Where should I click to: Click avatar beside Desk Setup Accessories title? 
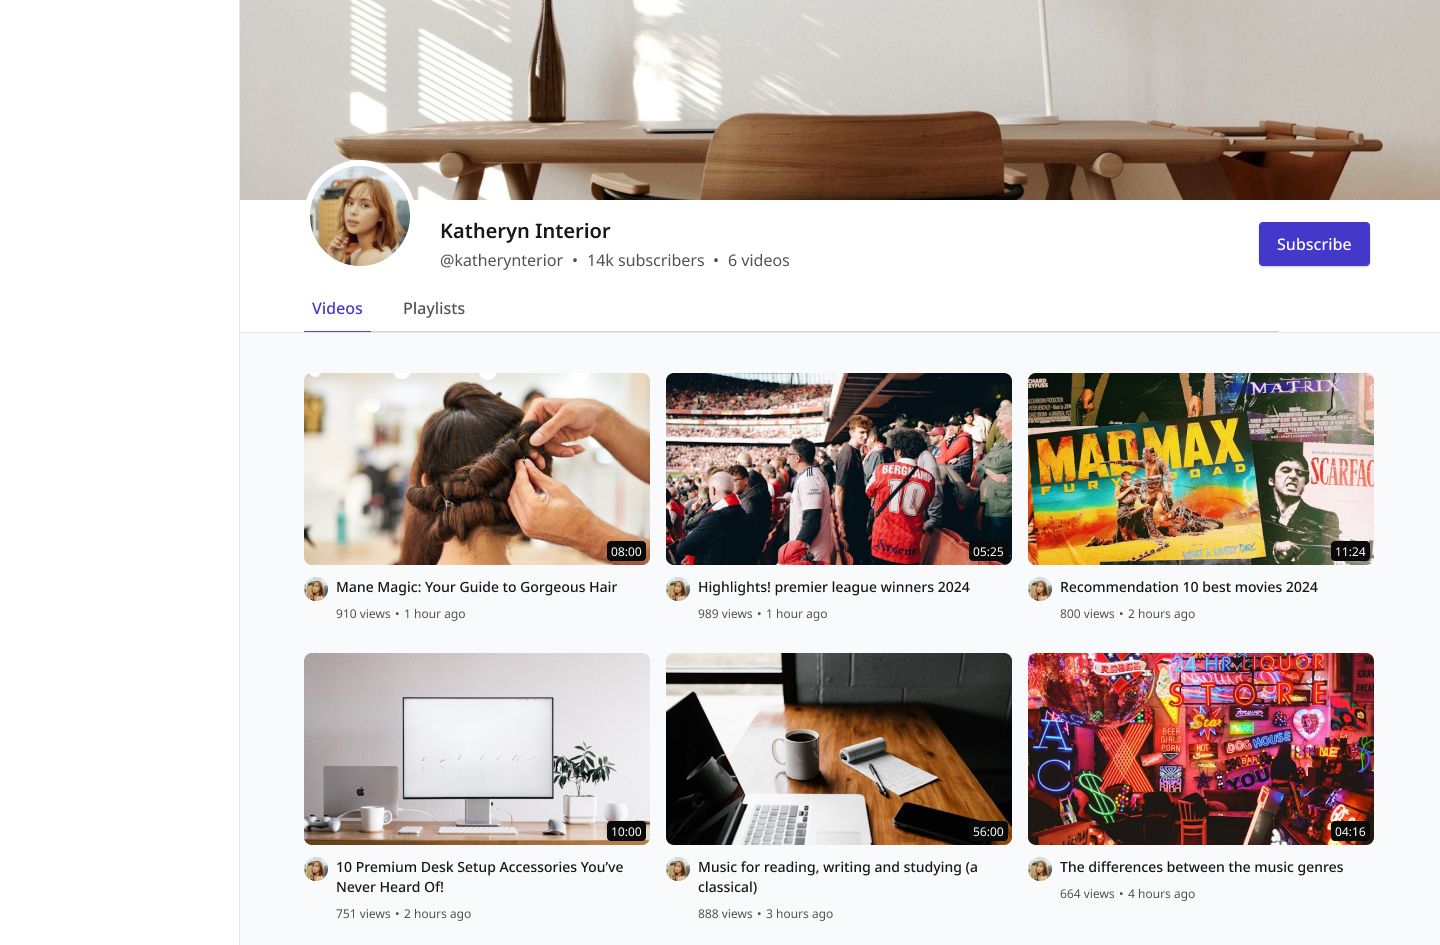(x=316, y=869)
